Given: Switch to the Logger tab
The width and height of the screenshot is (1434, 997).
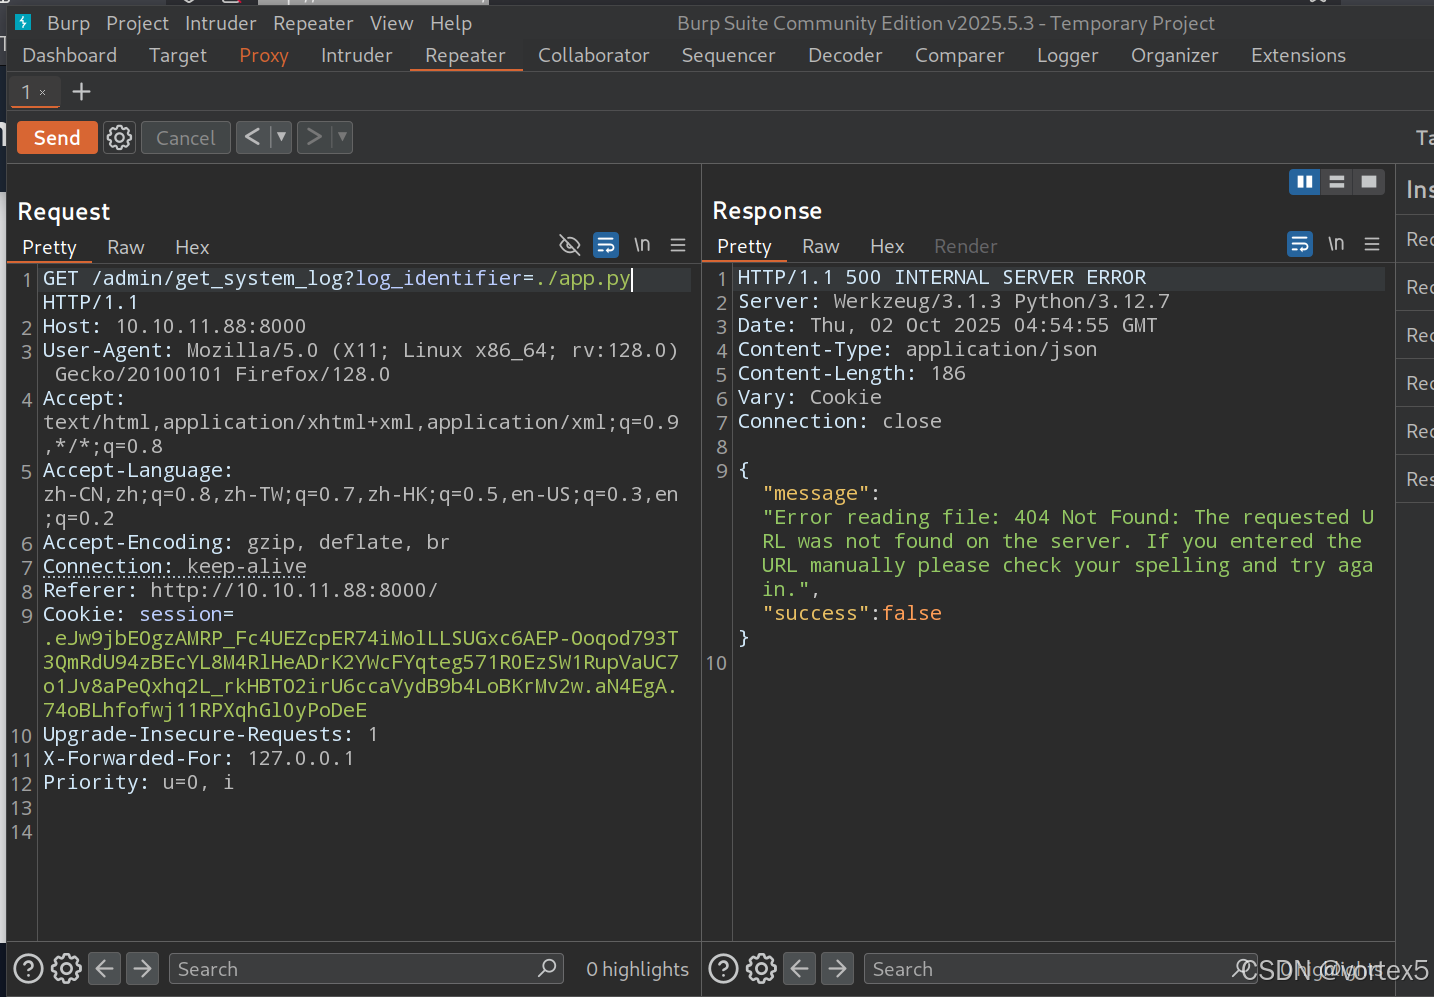Looking at the screenshot, I should point(1067,55).
